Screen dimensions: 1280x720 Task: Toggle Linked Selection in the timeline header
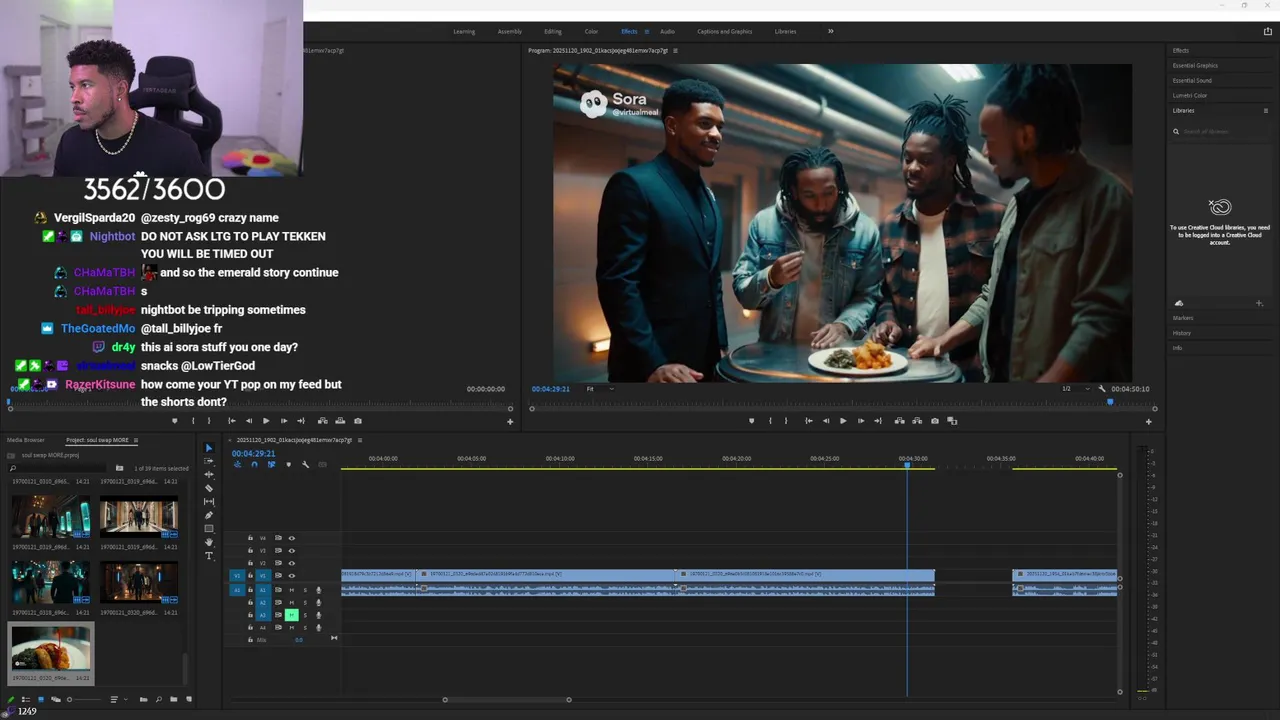click(x=271, y=464)
